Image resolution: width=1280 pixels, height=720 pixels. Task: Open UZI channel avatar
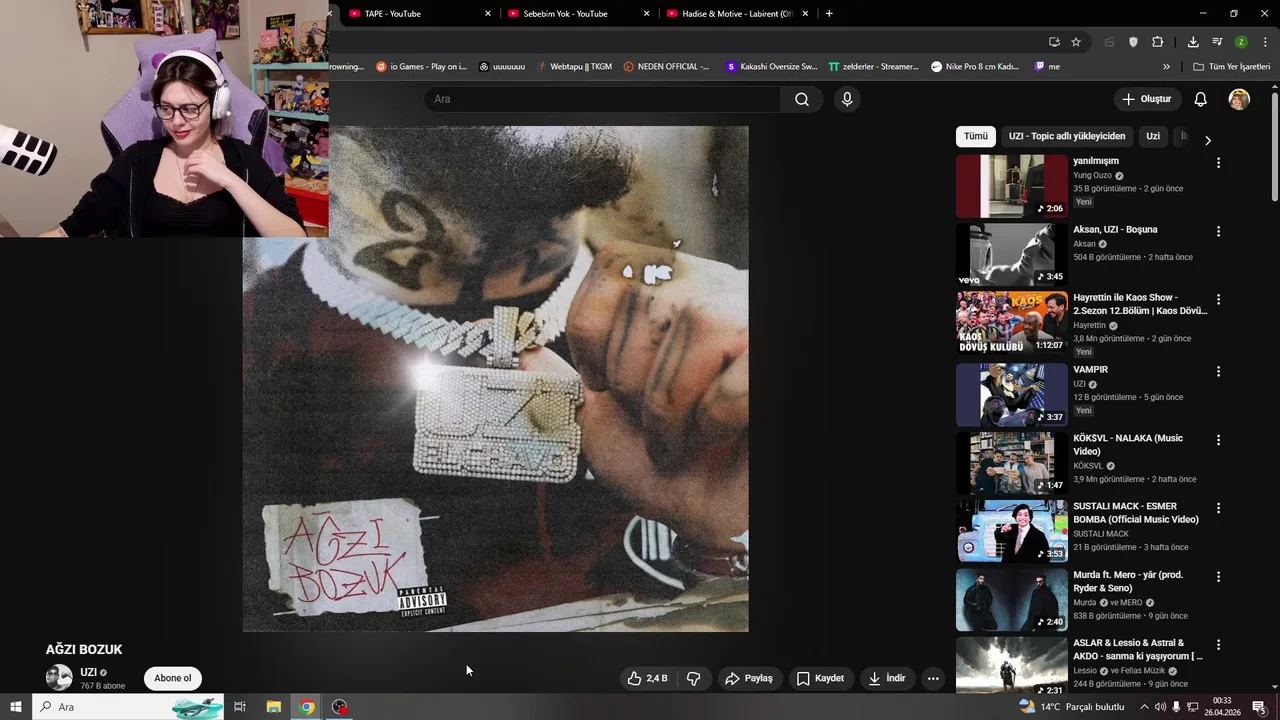[x=59, y=677]
